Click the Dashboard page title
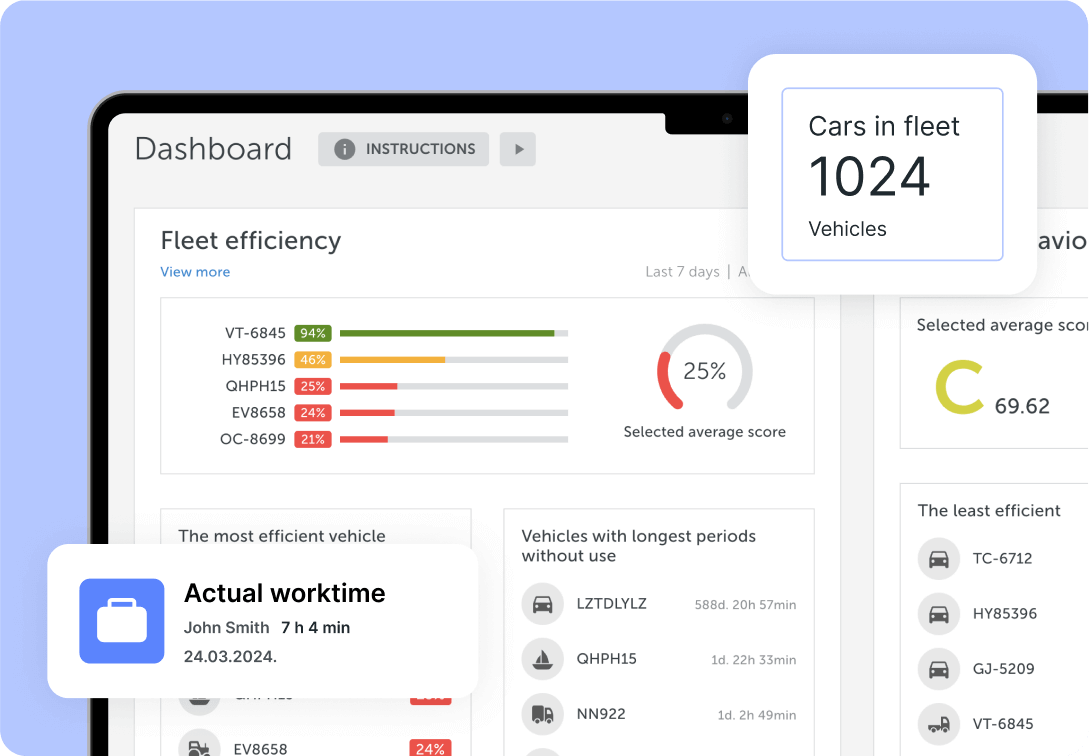This screenshot has width=1089, height=756. point(213,149)
